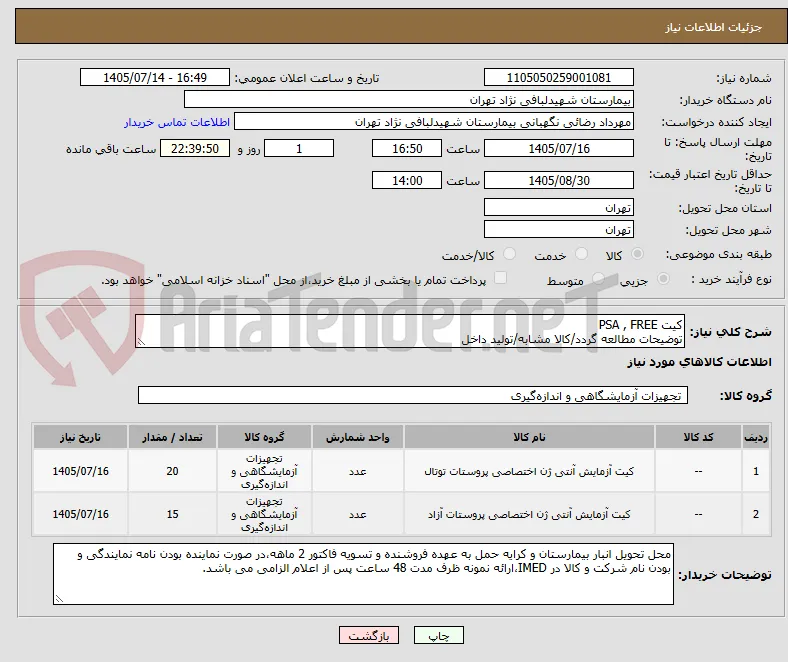This screenshot has width=788, height=662.
Task: Click the delivery city field تهران
Action: coord(558,229)
